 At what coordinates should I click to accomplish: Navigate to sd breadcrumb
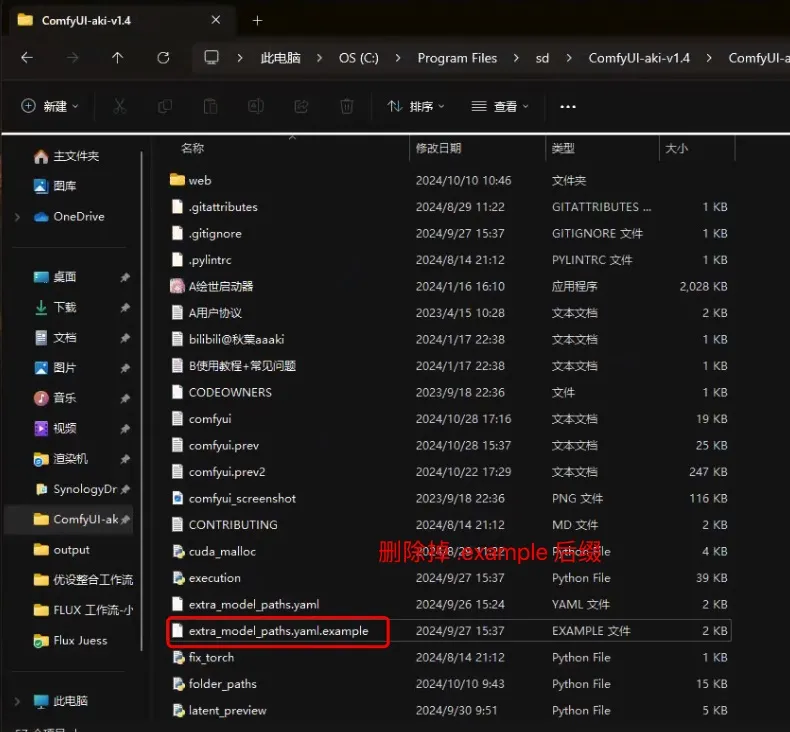coord(543,58)
